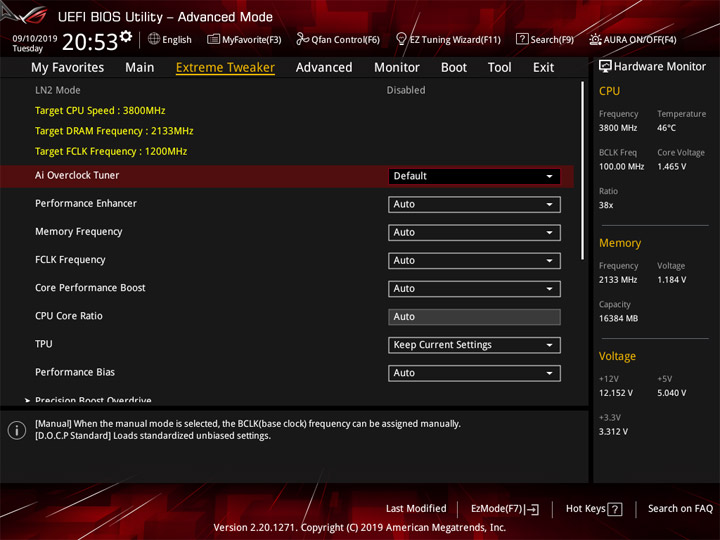This screenshot has height=540, width=720.
Task: Click the Search on FAQ link
Action: tap(680, 509)
